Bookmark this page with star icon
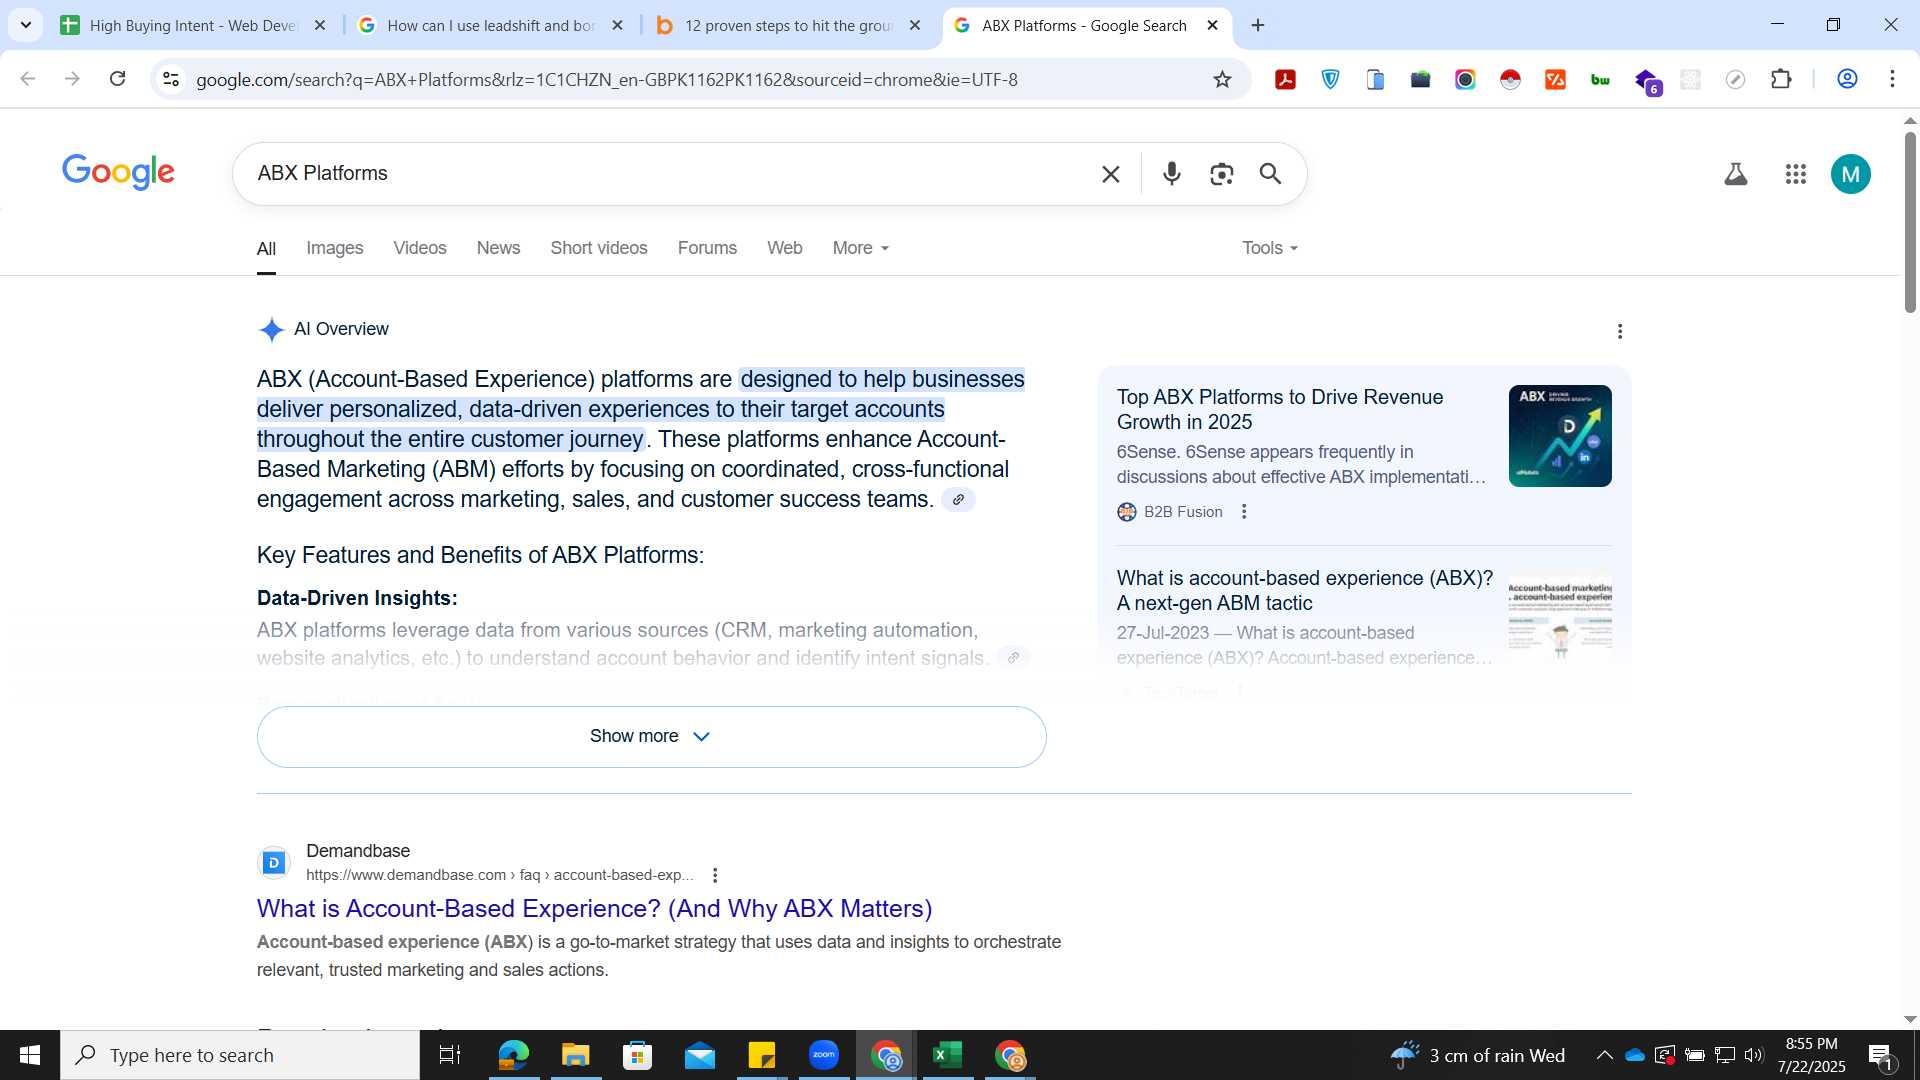Image resolution: width=1920 pixels, height=1080 pixels. [x=1222, y=79]
